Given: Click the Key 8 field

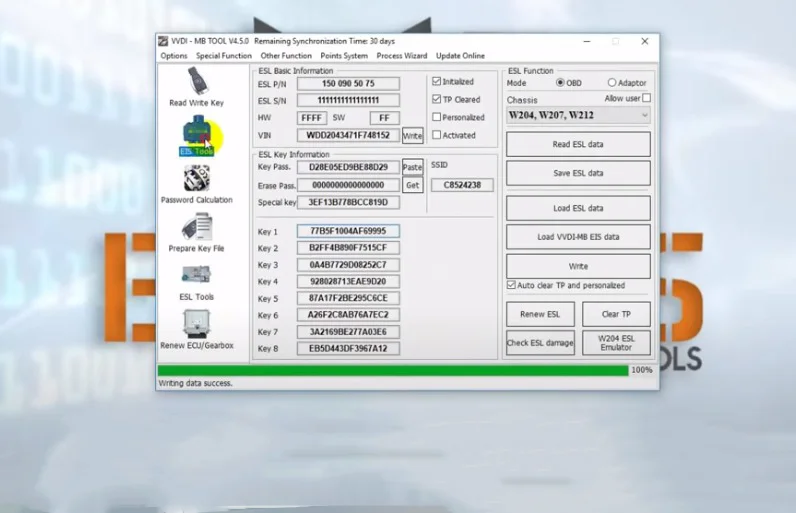Looking at the screenshot, I should (348, 349).
